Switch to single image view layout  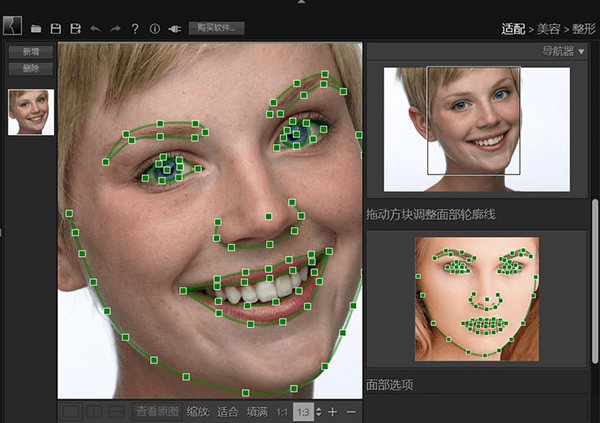(71, 411)
